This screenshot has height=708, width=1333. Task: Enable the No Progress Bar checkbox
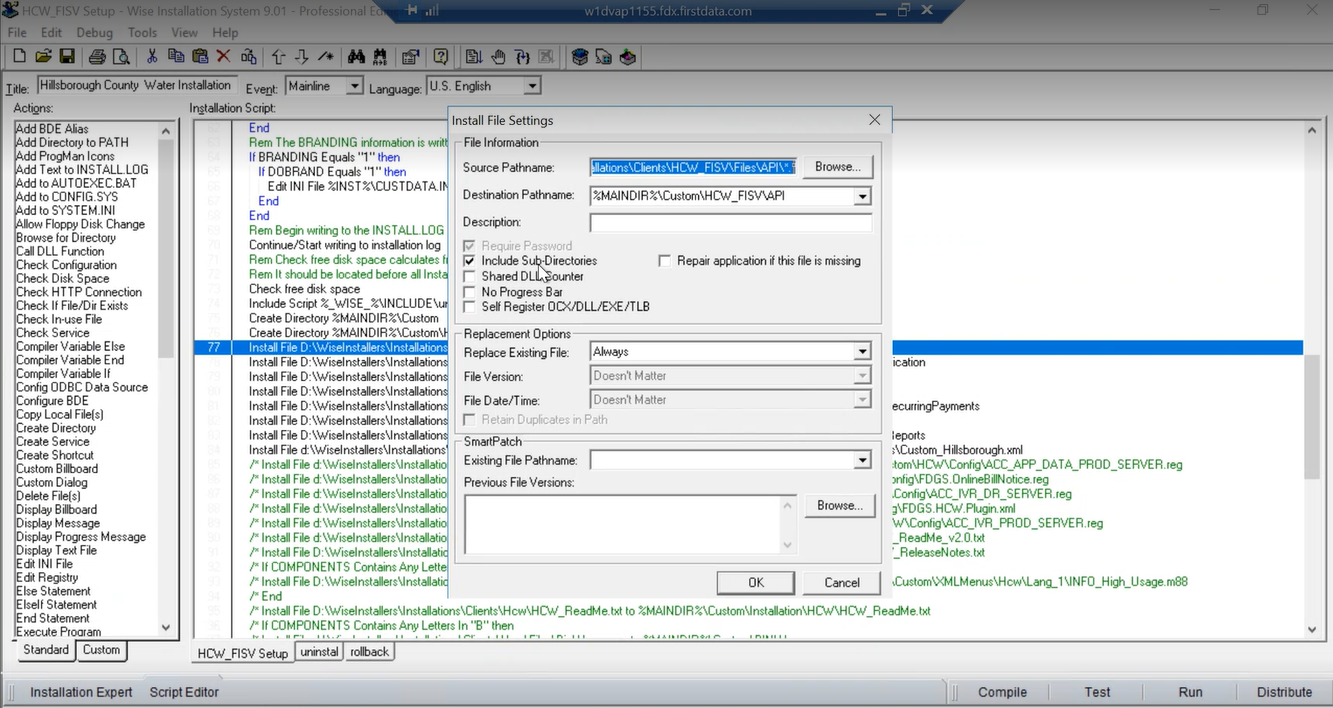[x=470, y=292]
